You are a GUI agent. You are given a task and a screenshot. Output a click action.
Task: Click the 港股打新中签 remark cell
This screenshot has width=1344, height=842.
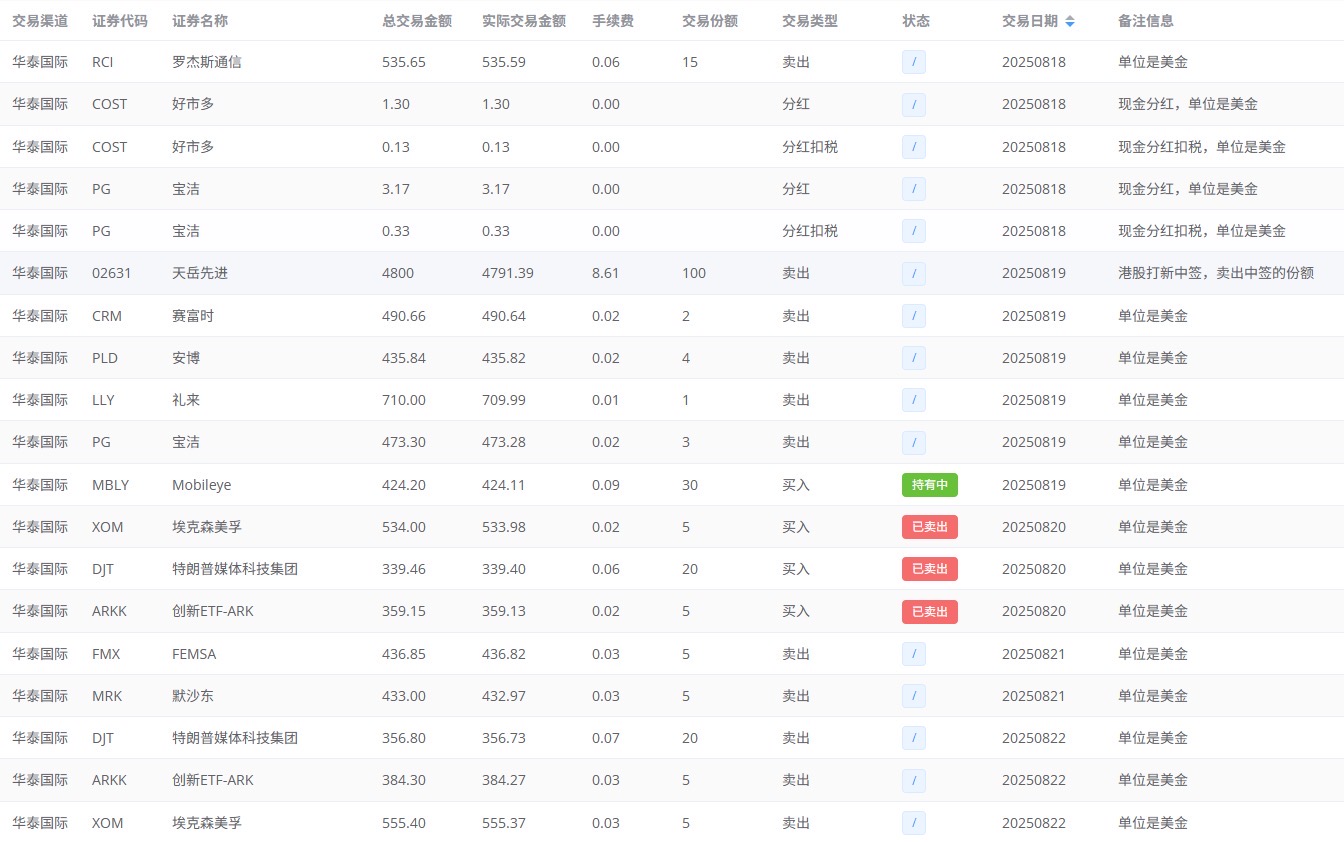[1216, 273]
